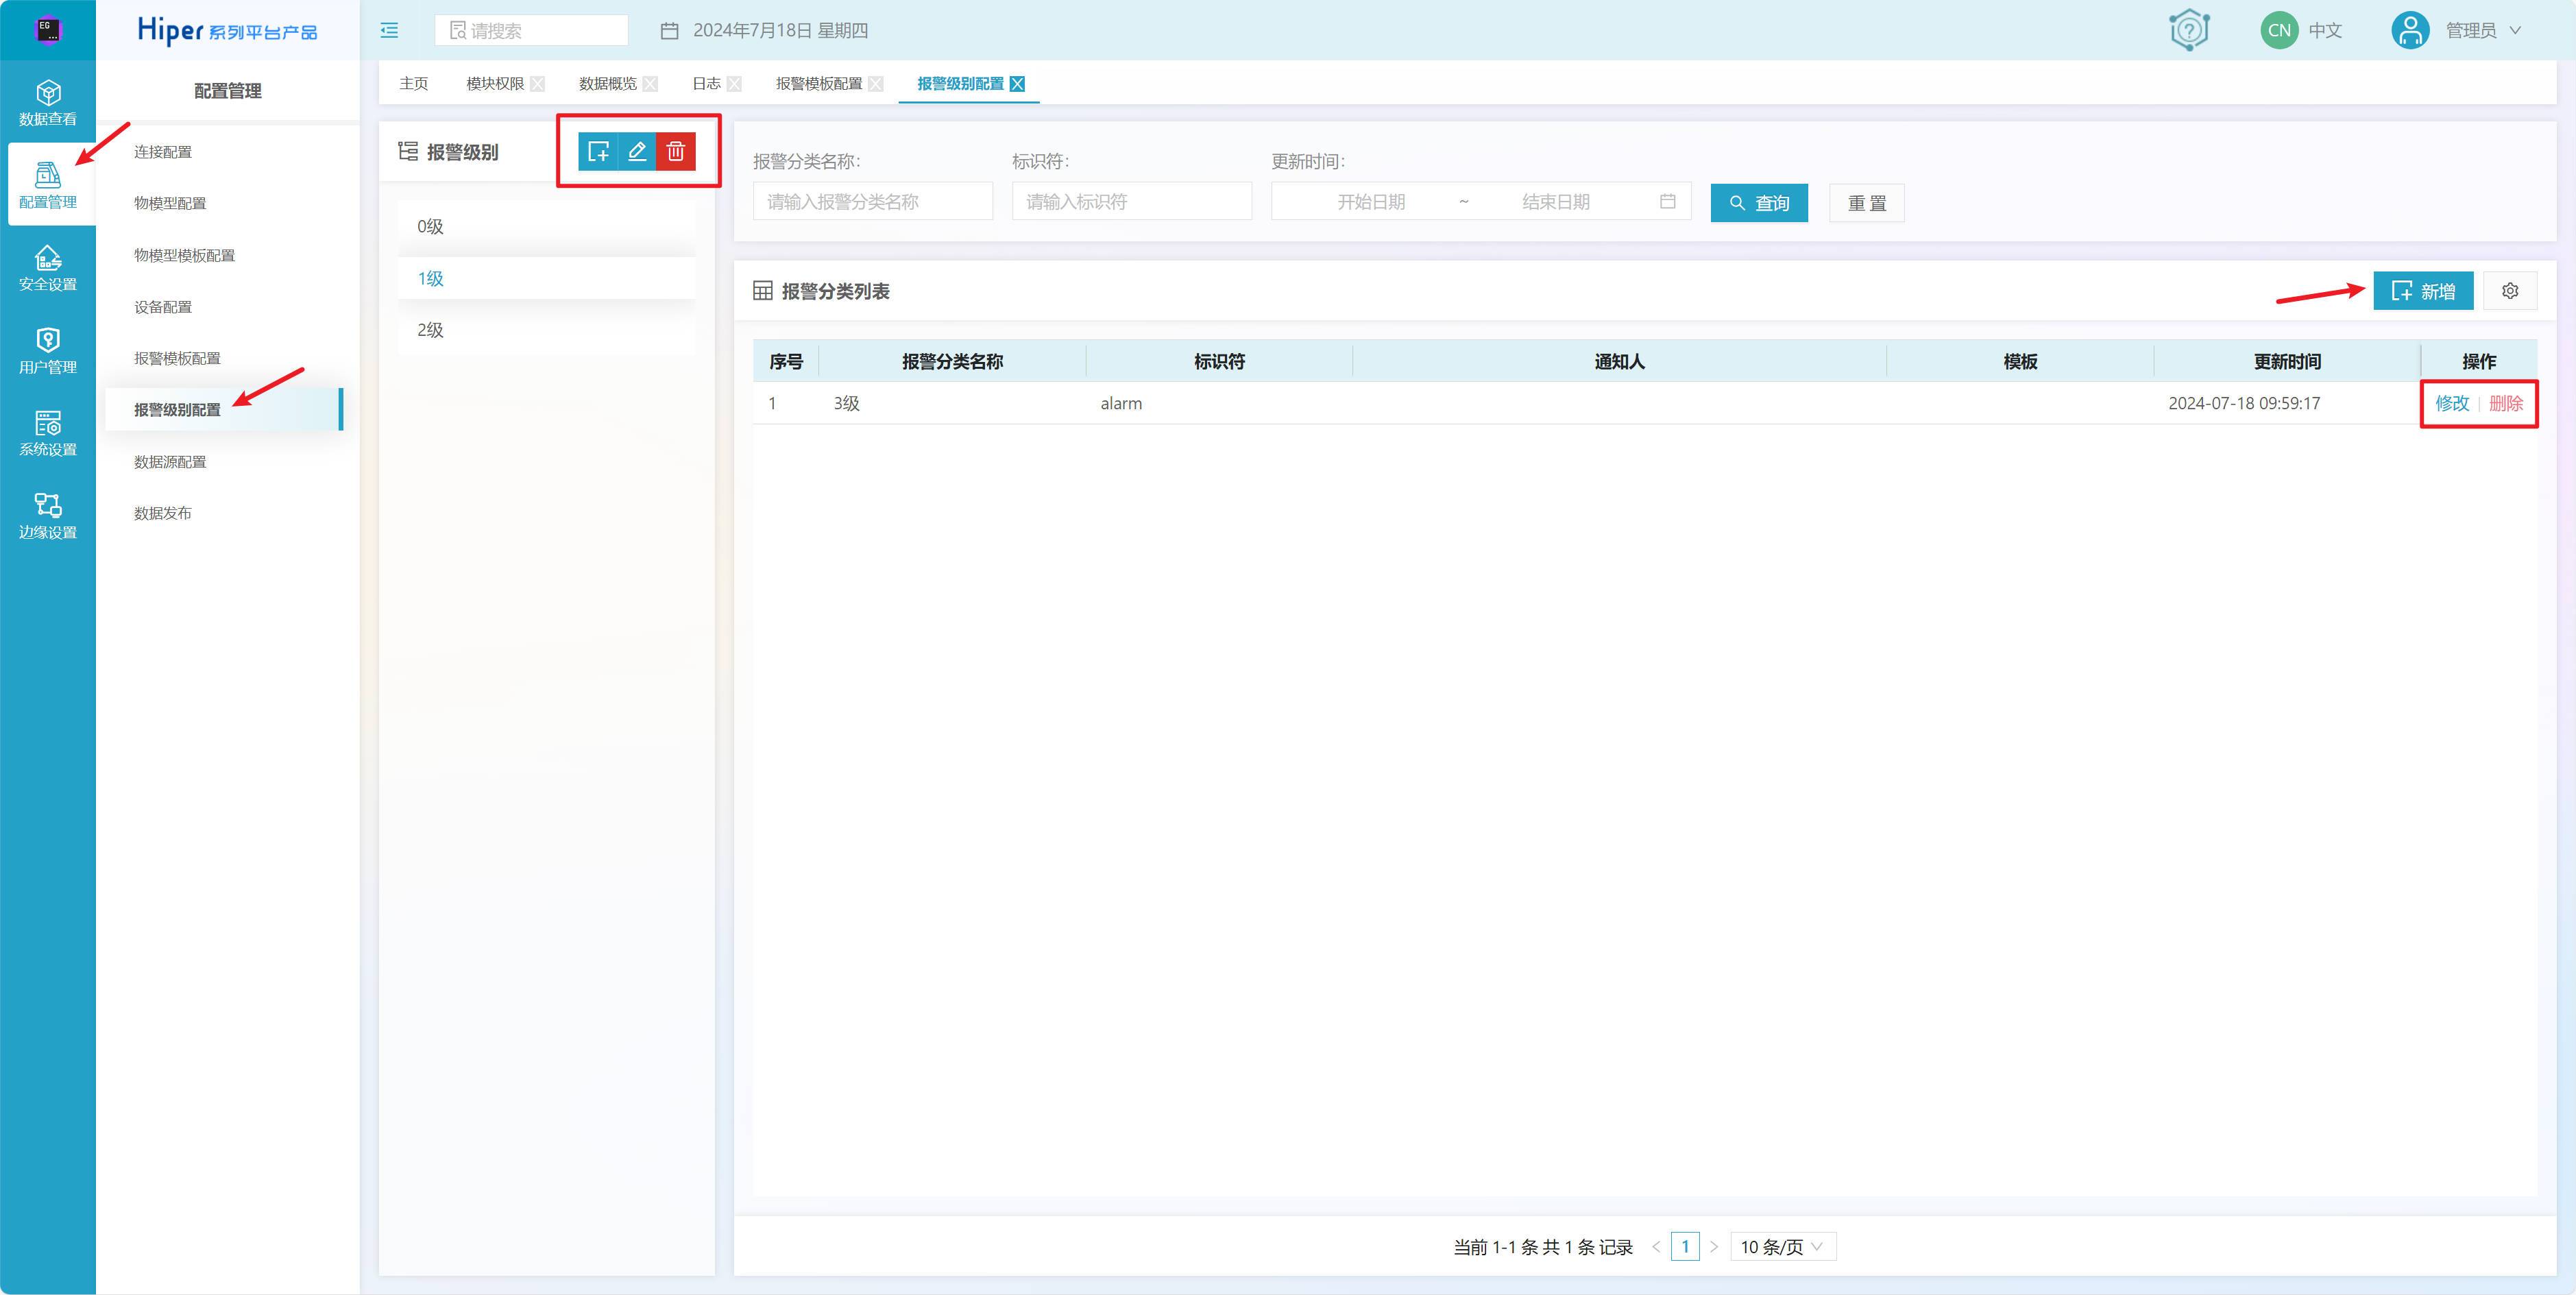The height and width of the screenshot is (1295, 2576).
Task: Open the 数据查看 sidebar section
Action: coord(48,103)
